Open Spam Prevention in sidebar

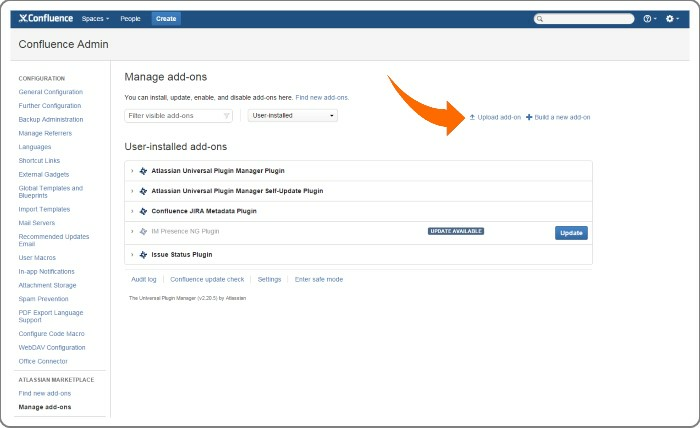43,299
